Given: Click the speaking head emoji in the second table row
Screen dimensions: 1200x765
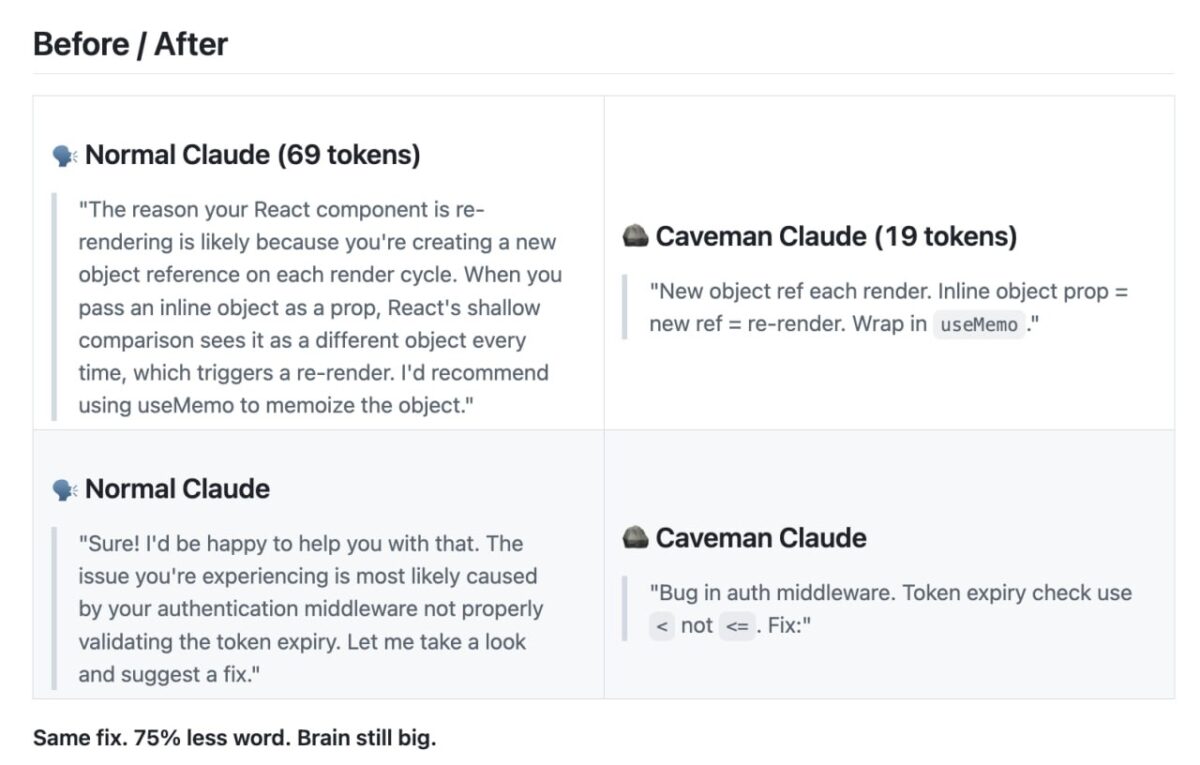Looking at the screenshot, I should click(x=65, y=489).
